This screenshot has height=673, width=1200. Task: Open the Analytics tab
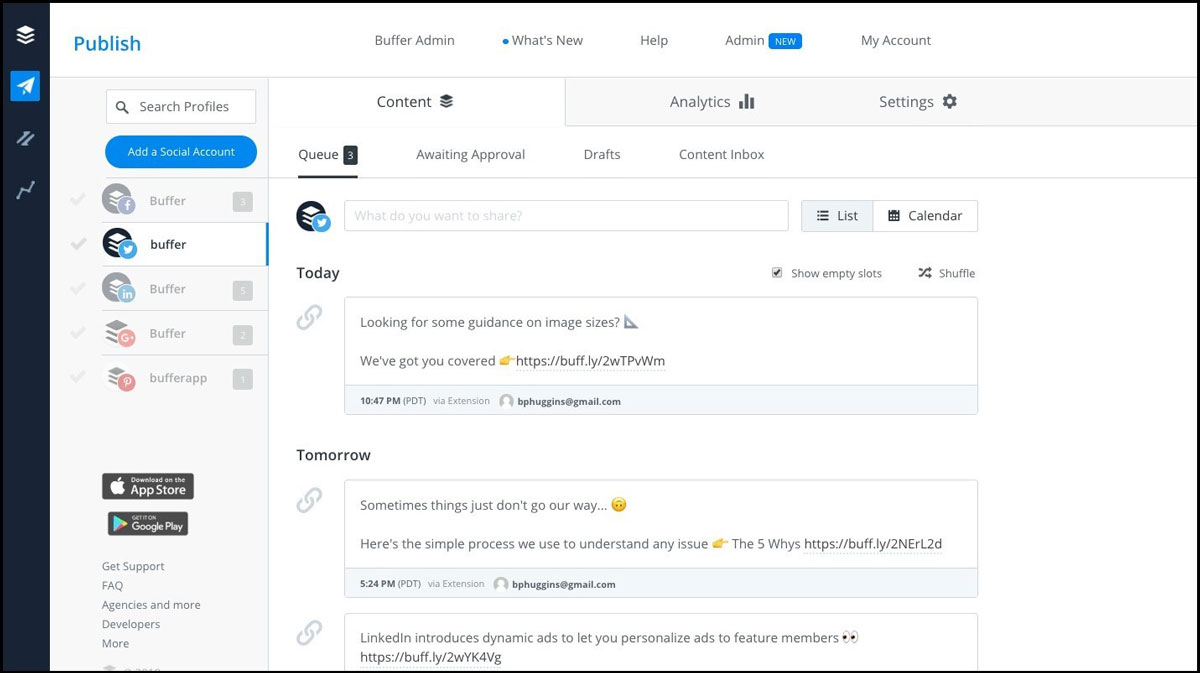pos(712,102)
